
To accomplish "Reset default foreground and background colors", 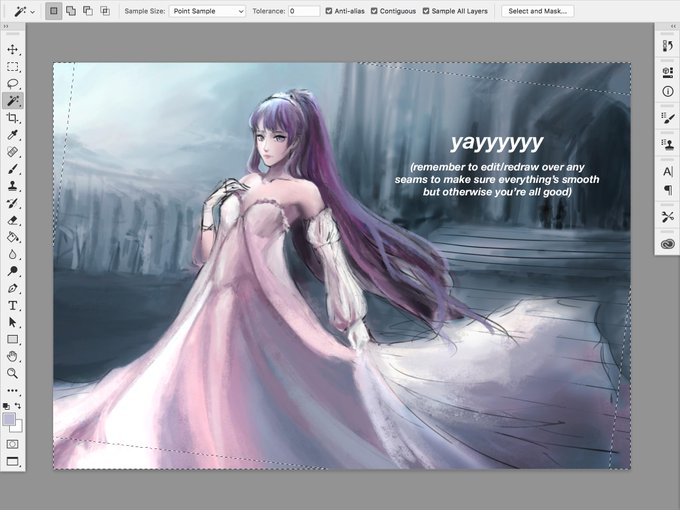I will point(6,406).
